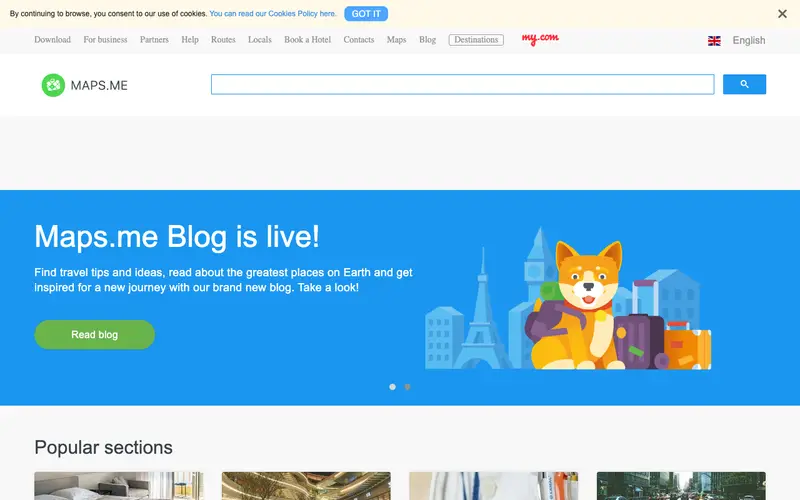Open the city street section thumbnail
This screenshot has height=500, width=800.
point(681,486)
